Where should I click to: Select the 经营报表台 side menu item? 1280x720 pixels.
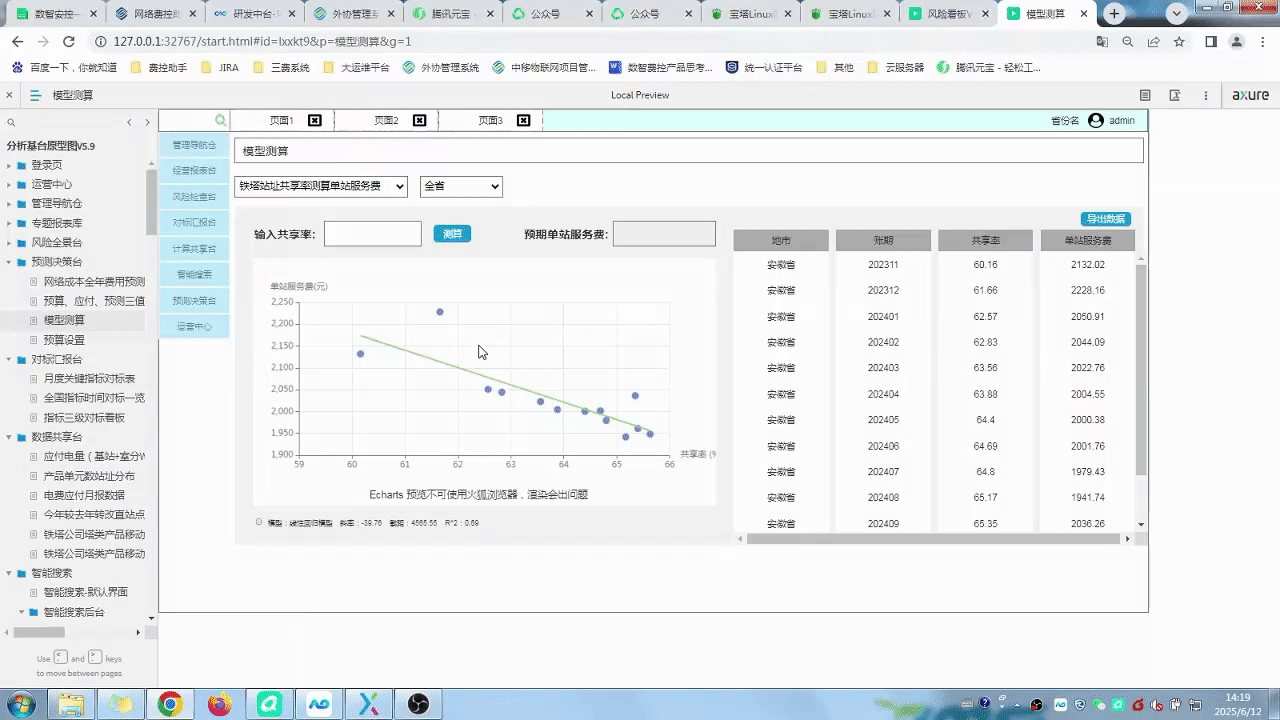pos(194,171)
